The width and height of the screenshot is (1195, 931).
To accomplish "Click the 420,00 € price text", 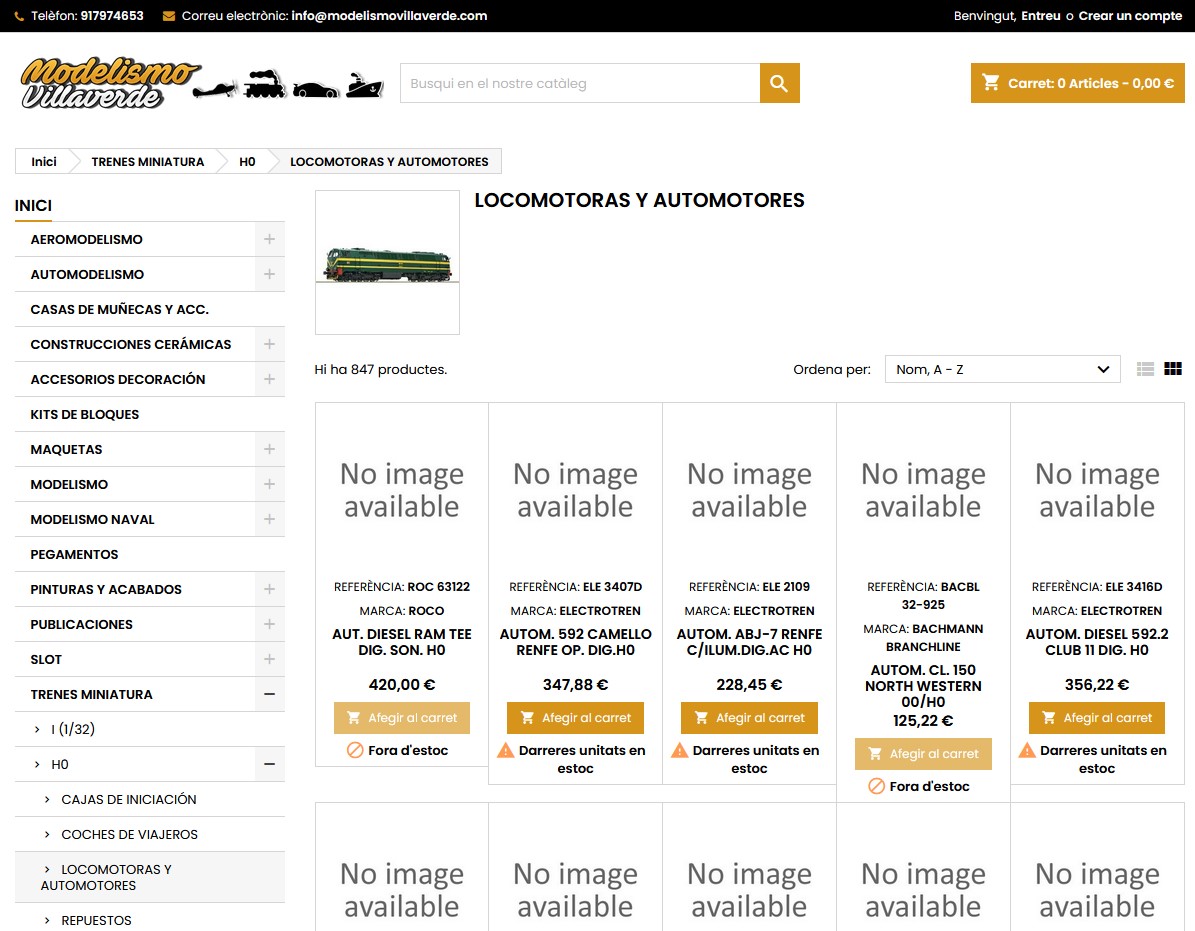I will [x=402, y=685].
